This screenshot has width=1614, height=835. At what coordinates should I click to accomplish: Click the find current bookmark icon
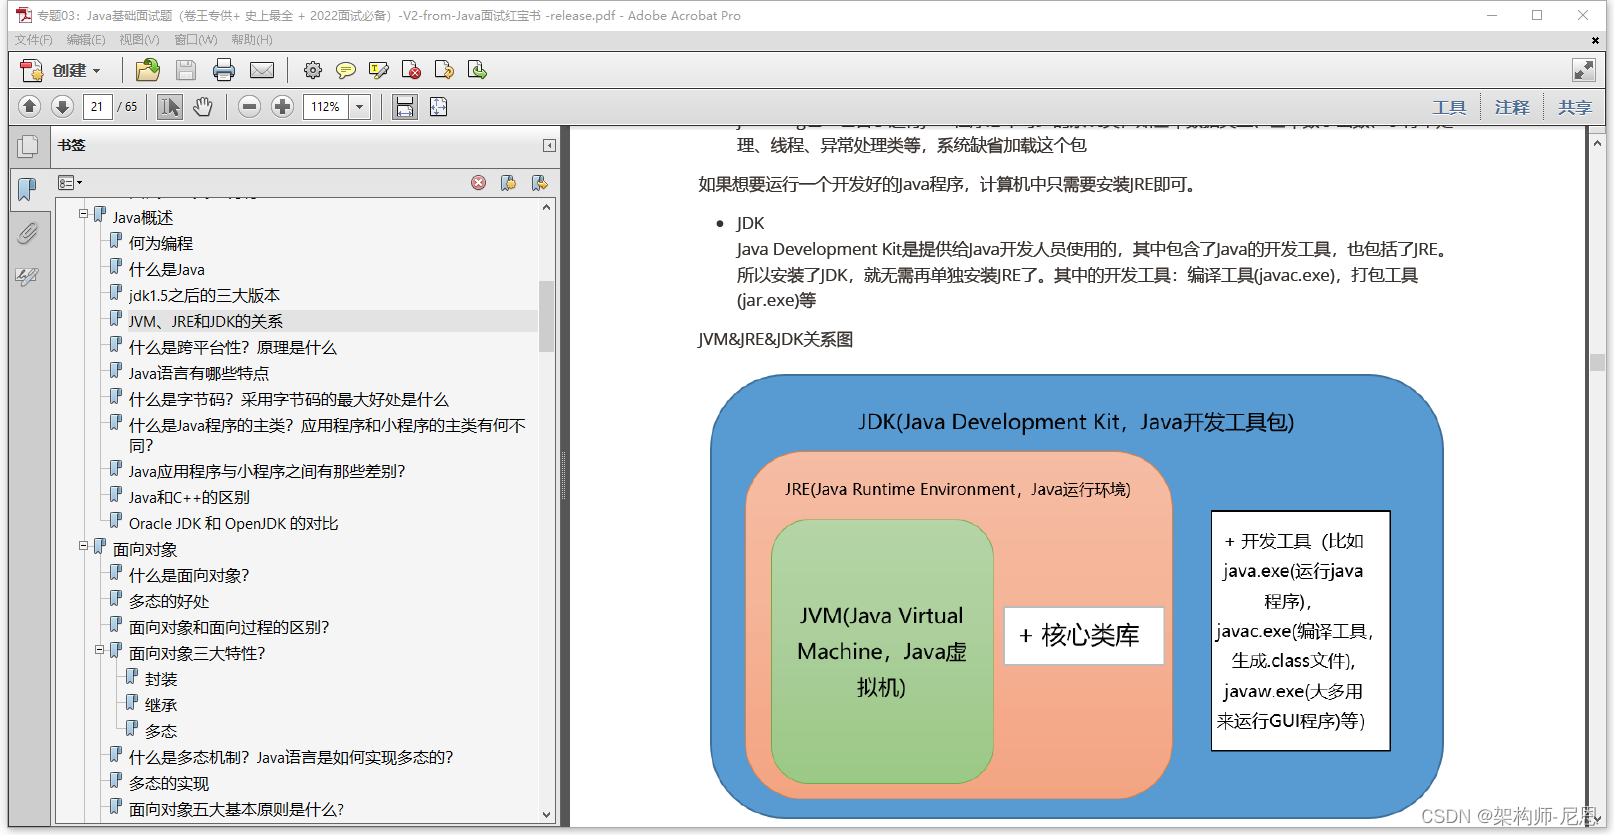(x=540, y=183)
